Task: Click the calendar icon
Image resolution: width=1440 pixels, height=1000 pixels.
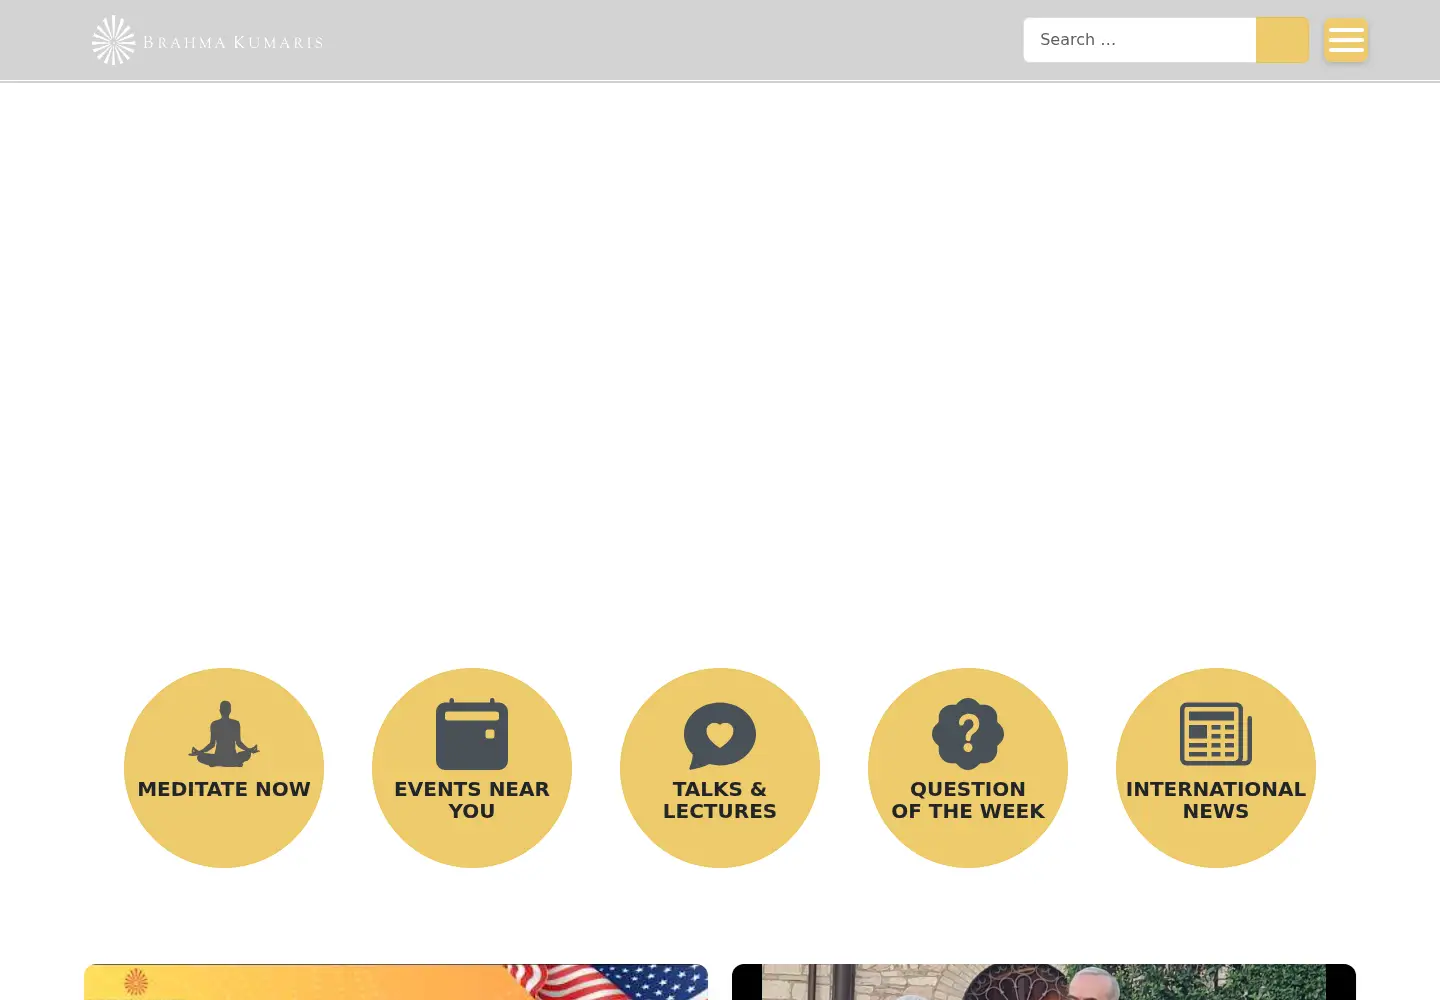Action: pos(472,734)
